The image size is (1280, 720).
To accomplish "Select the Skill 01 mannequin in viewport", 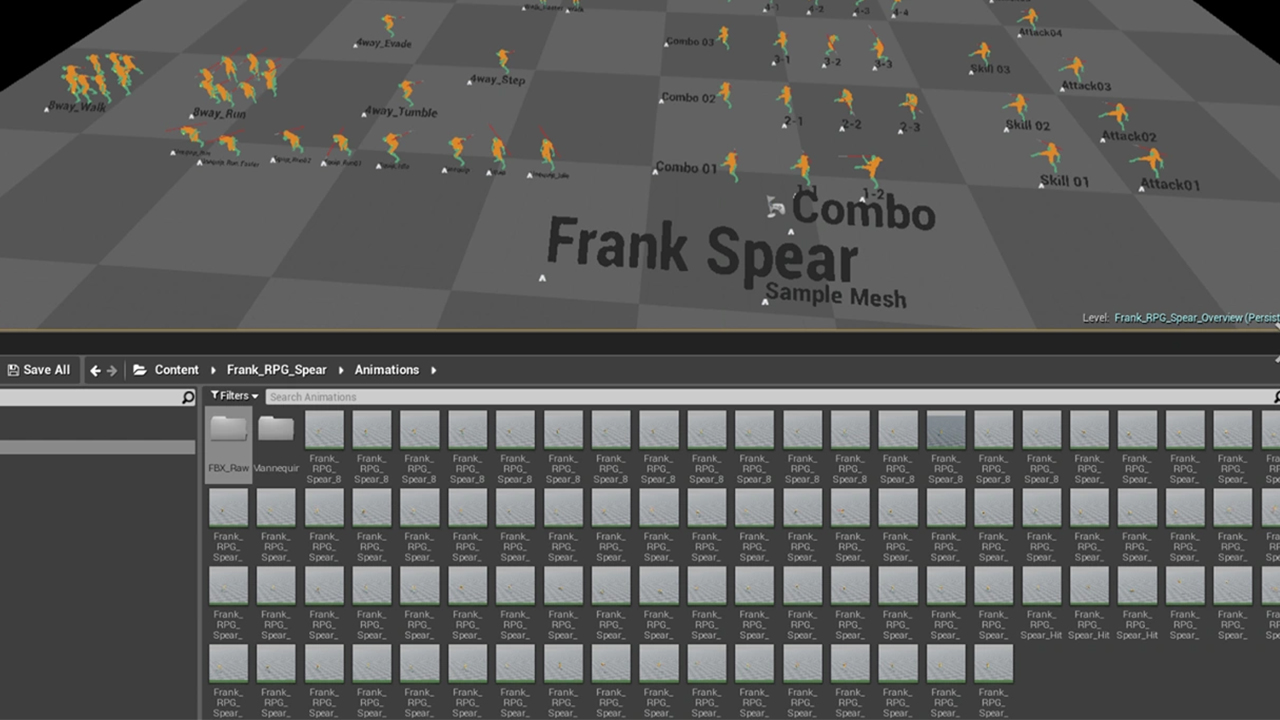I will [x=1047, y=158].
